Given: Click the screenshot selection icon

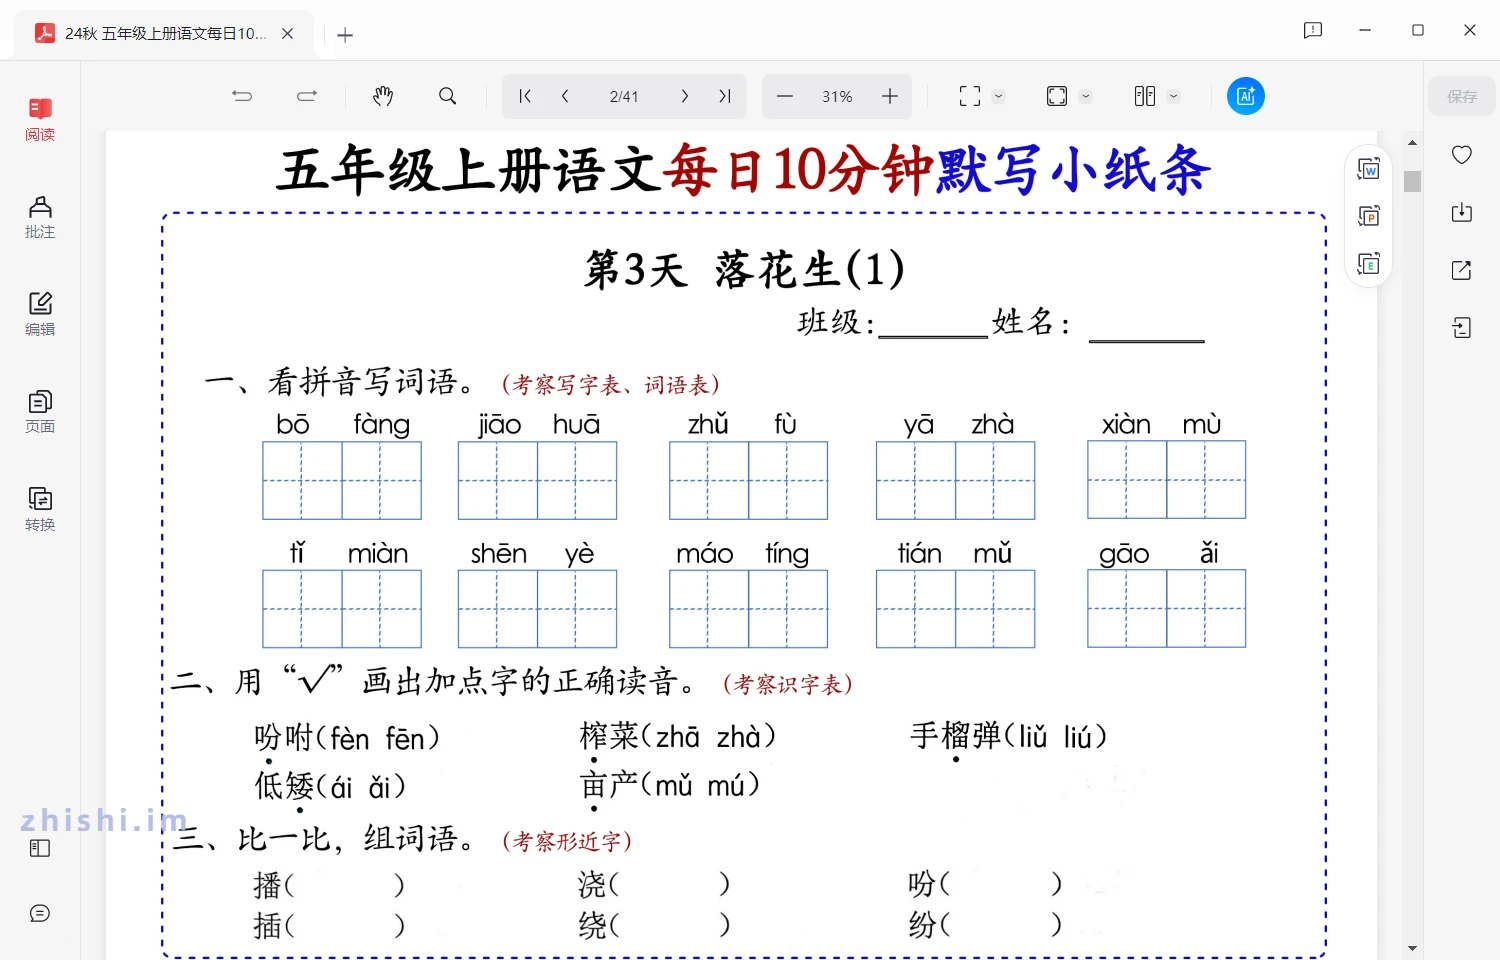Looking at the screenshot, I should [x=970, y=96].
